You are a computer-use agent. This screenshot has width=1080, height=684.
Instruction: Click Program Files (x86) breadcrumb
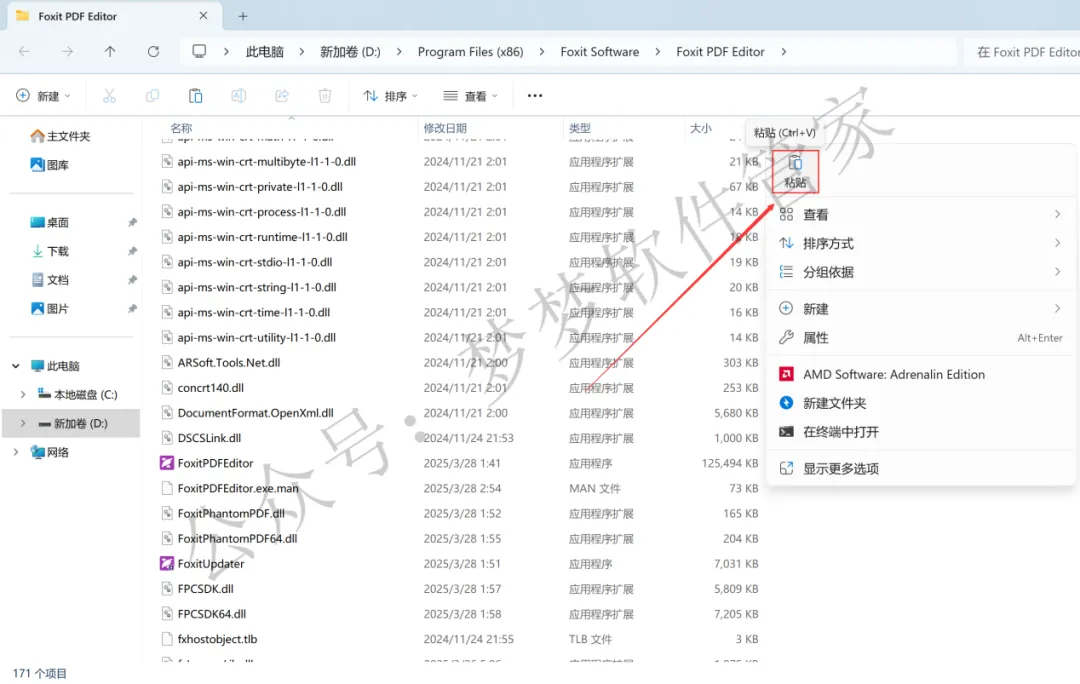470,52
